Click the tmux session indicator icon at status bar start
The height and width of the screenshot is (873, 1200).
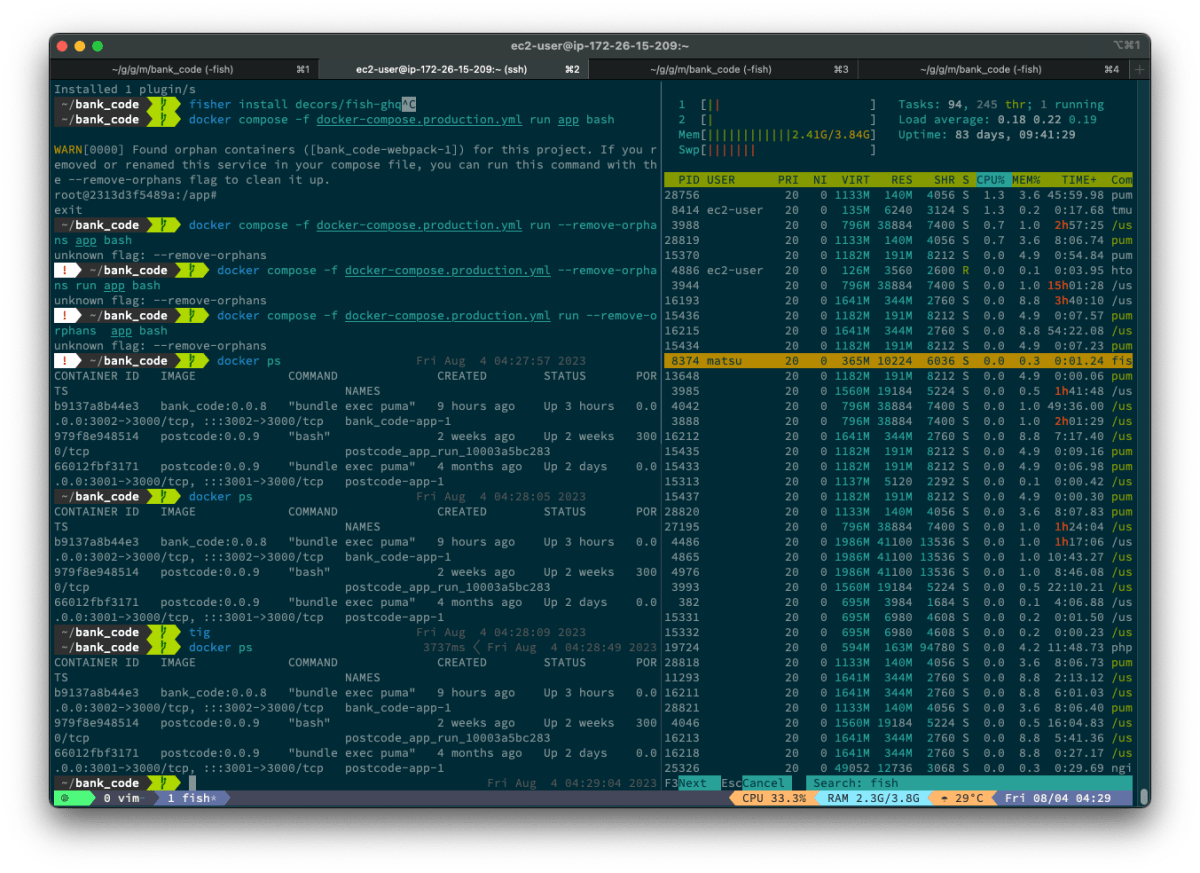point(64,798)
